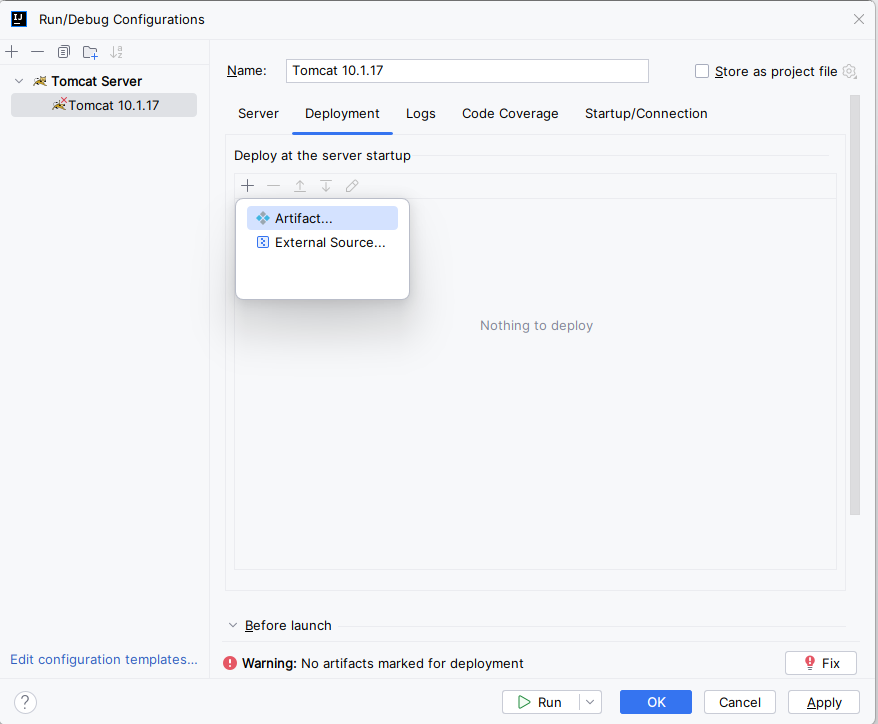
Task: Open the Edit configuration templates link
Action: point(104,660)
